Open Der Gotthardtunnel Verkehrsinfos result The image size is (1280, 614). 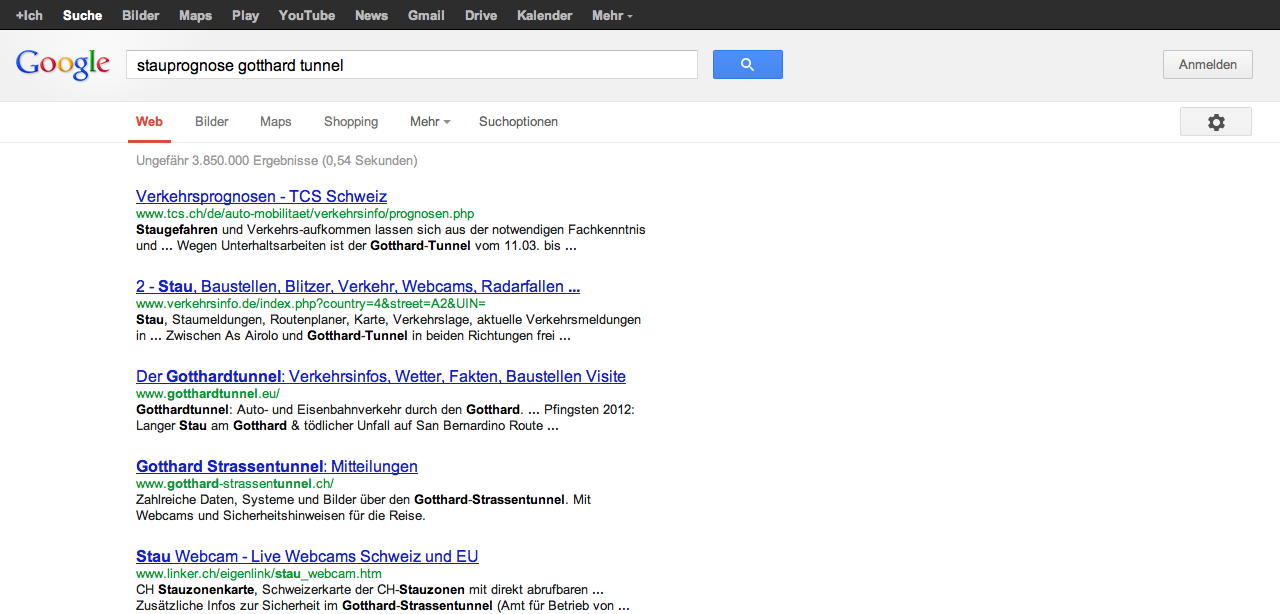pyautogui.click(x=380, y=376)
